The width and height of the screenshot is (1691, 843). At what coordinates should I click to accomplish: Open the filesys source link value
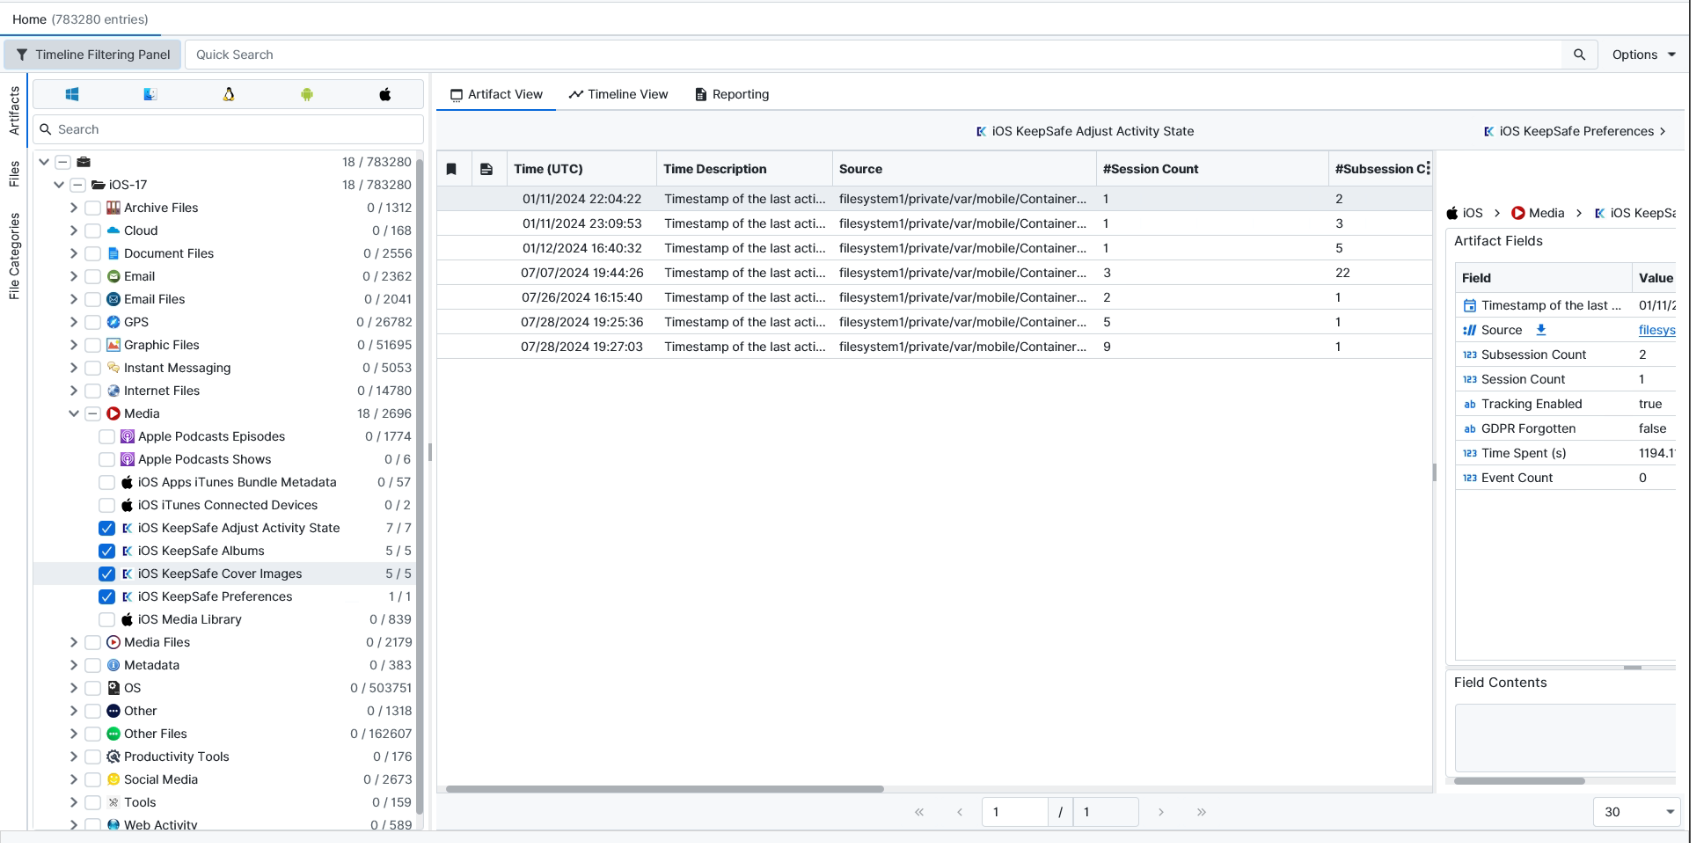coord(1657,330)
